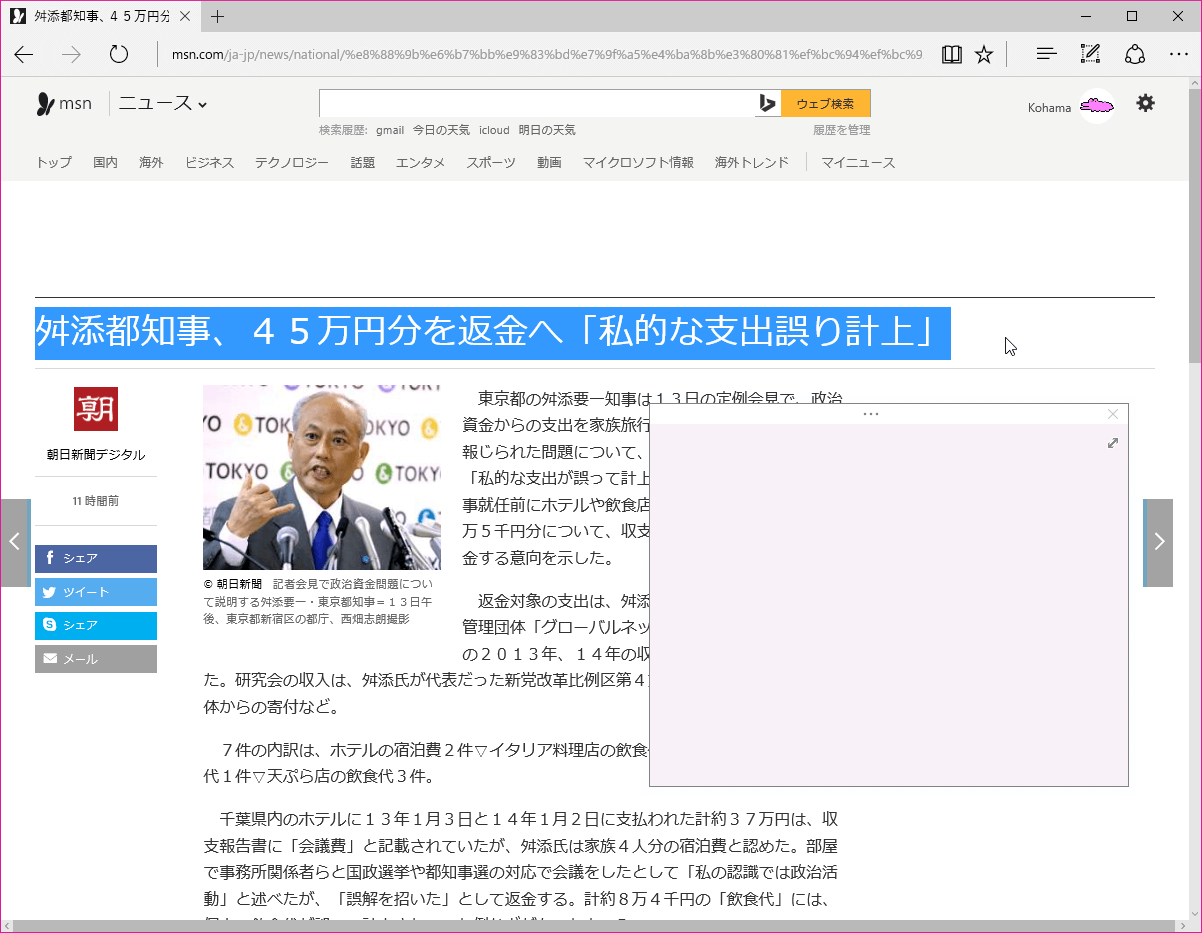The height and width of the screenshot is (933, 1202).
Task: Go to the 動画 section
Action: pos(549,162)
